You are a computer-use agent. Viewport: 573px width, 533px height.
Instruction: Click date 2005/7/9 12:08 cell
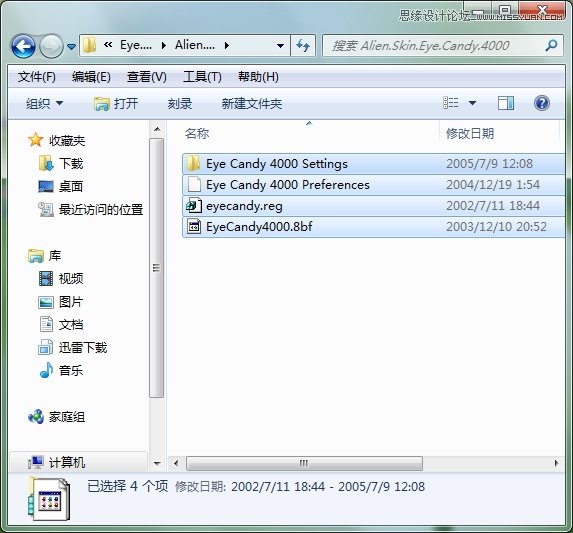(489, 164)
